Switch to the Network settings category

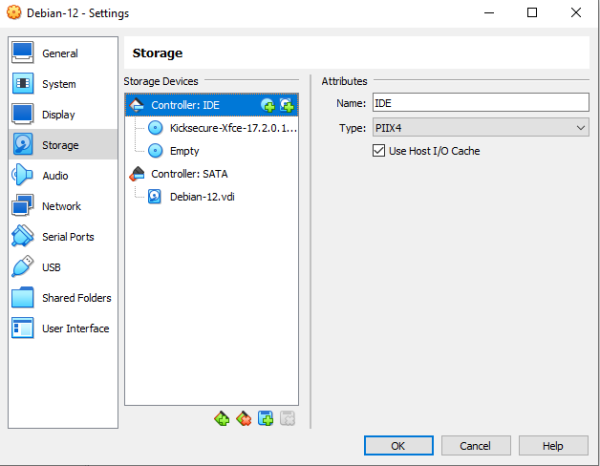tap(61, 206)
